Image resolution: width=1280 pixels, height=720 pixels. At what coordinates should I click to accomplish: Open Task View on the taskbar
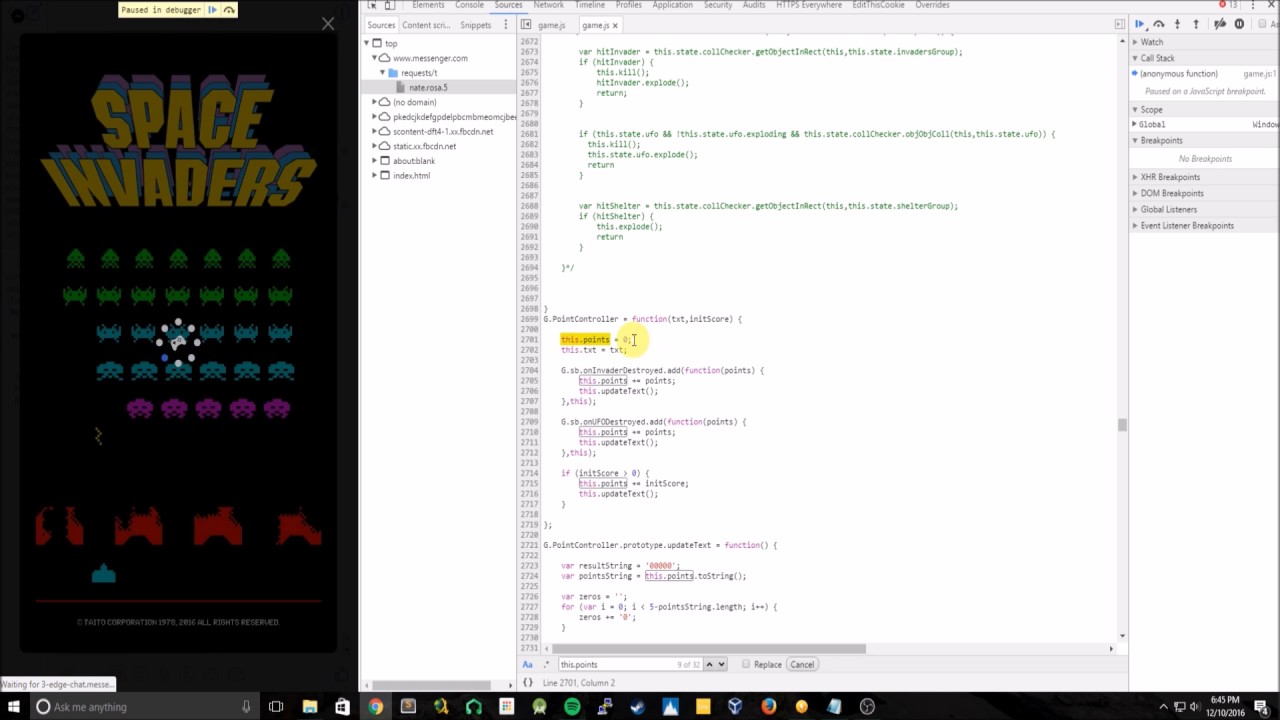point(276,707)
